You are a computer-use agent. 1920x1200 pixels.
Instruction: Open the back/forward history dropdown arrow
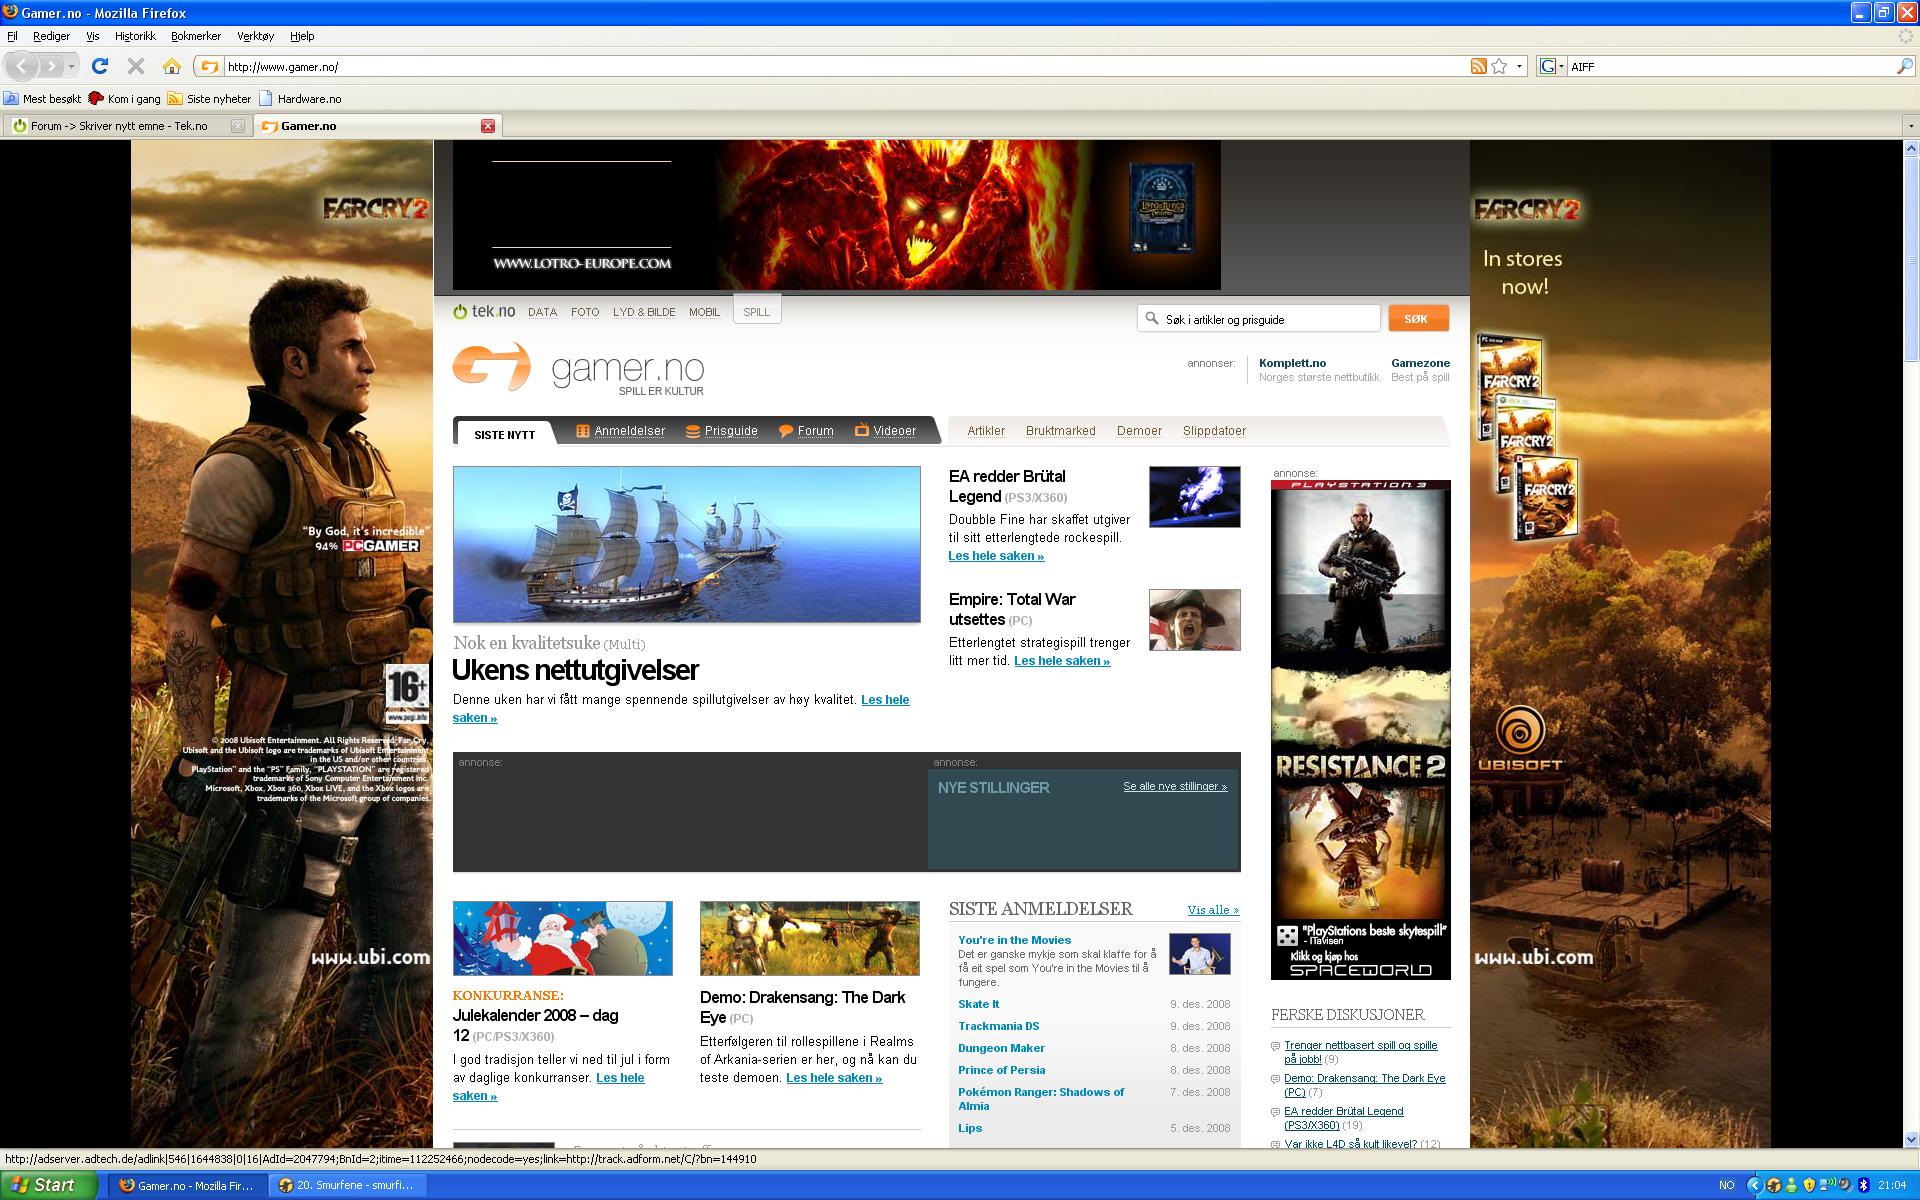pyautogui.click(x=72, y=66)
